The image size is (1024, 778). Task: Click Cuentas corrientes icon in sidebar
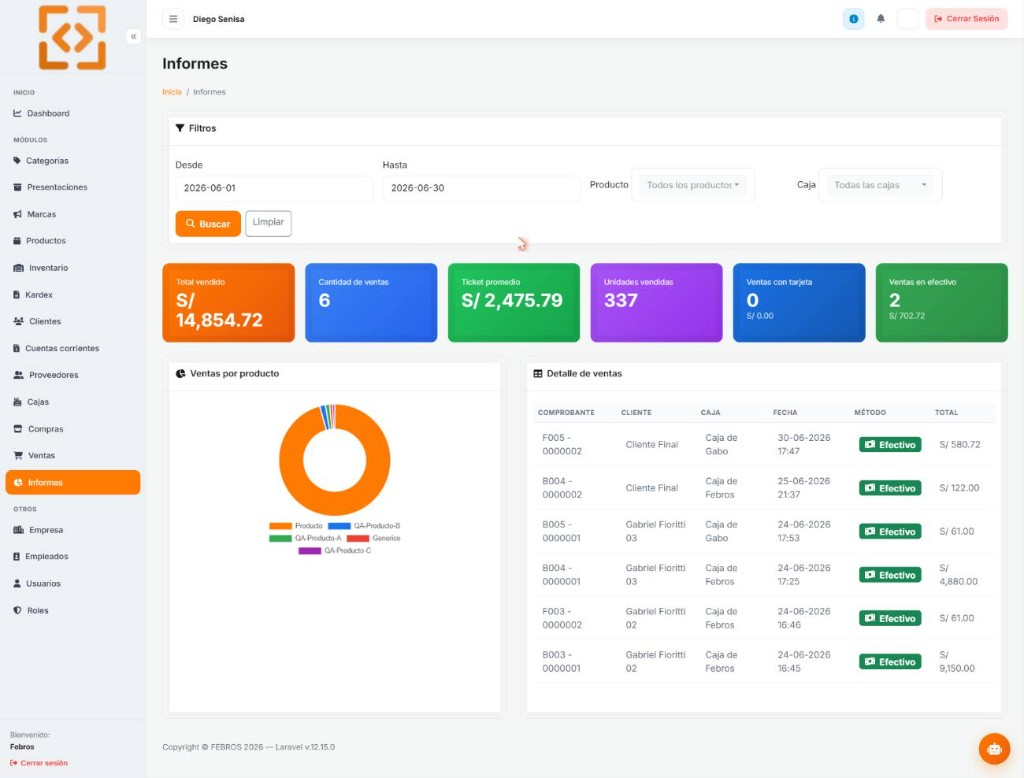click(17, 348)
